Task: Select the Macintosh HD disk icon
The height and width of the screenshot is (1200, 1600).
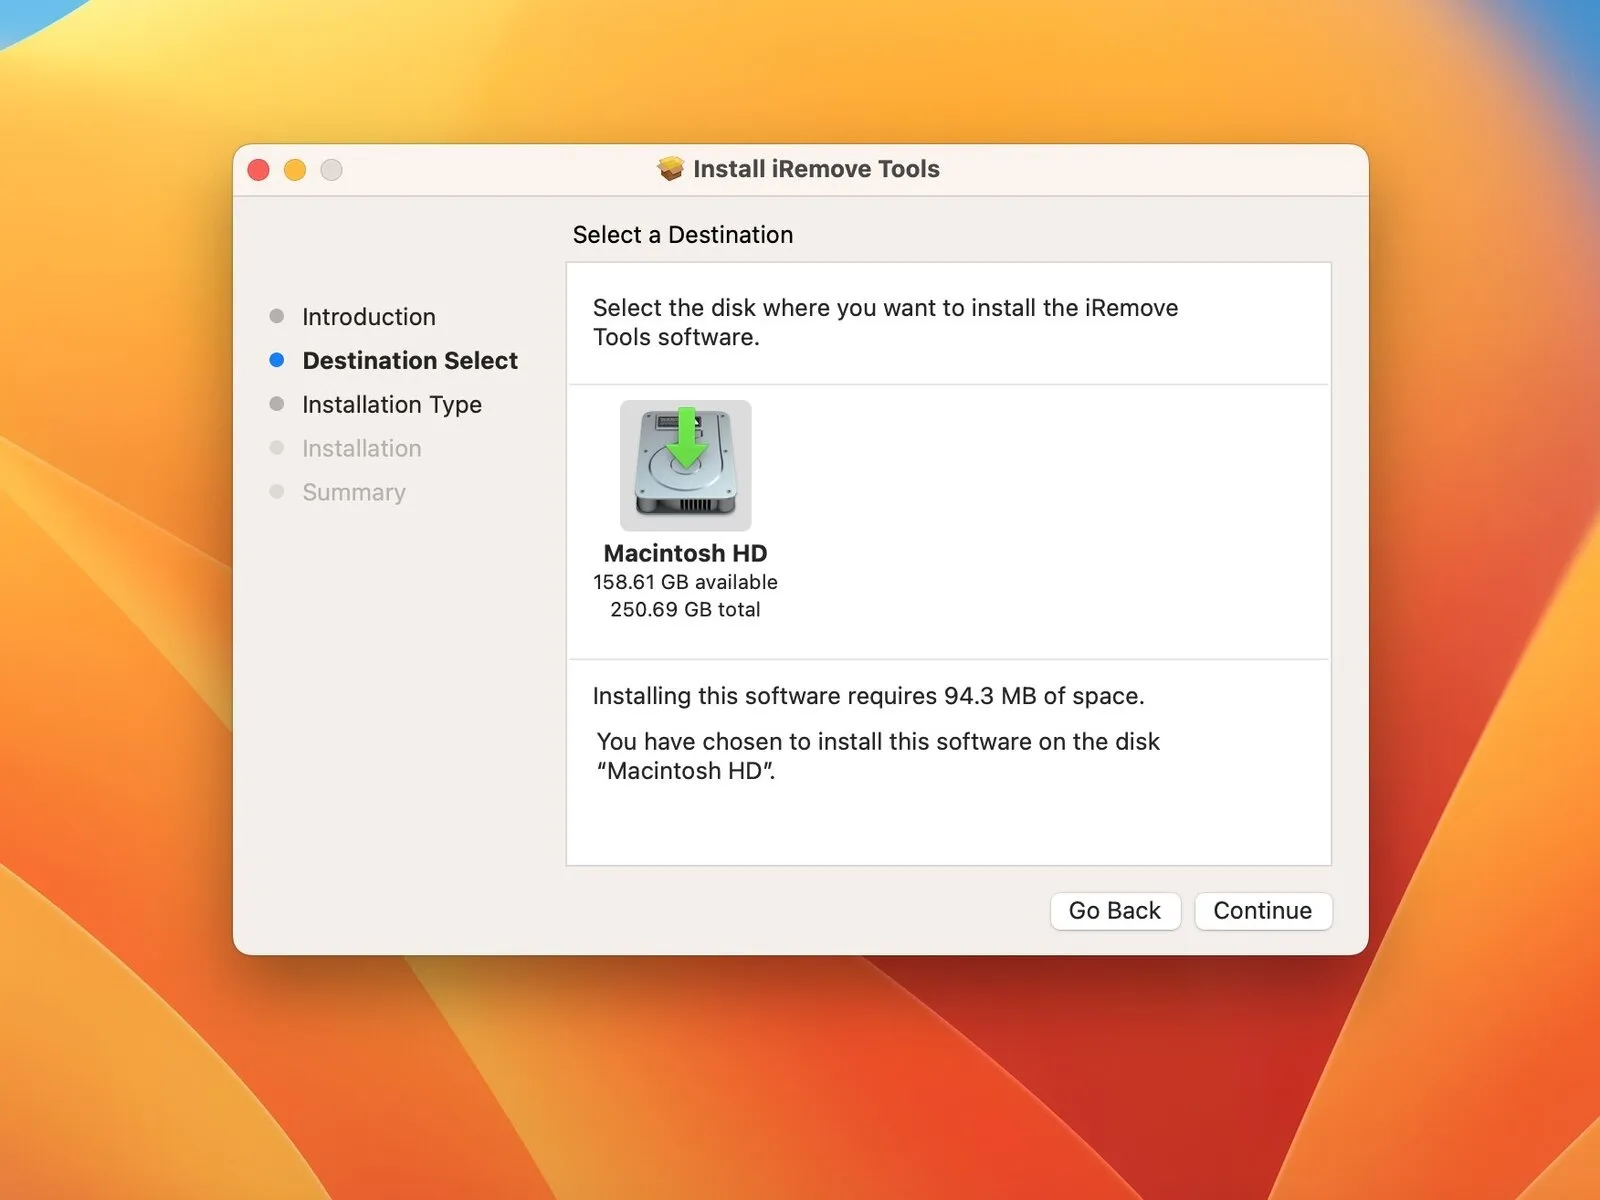Action: [685, 465]
